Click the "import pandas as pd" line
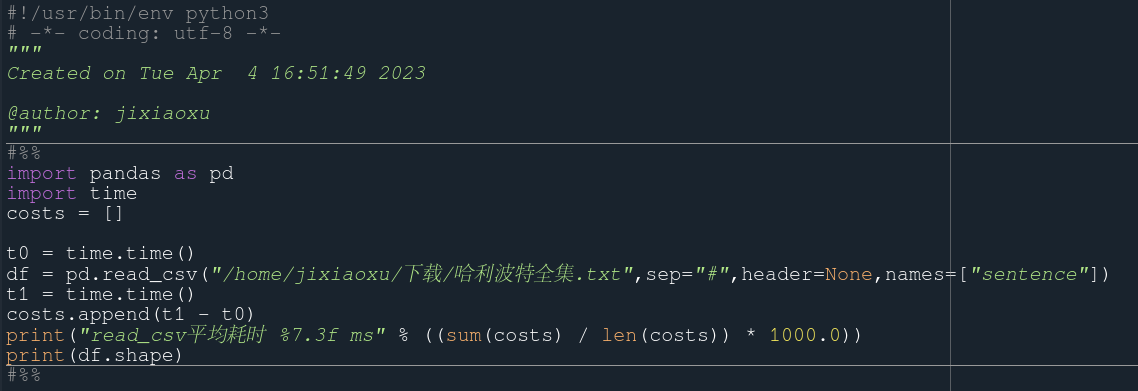 click(x=120, y=174)
